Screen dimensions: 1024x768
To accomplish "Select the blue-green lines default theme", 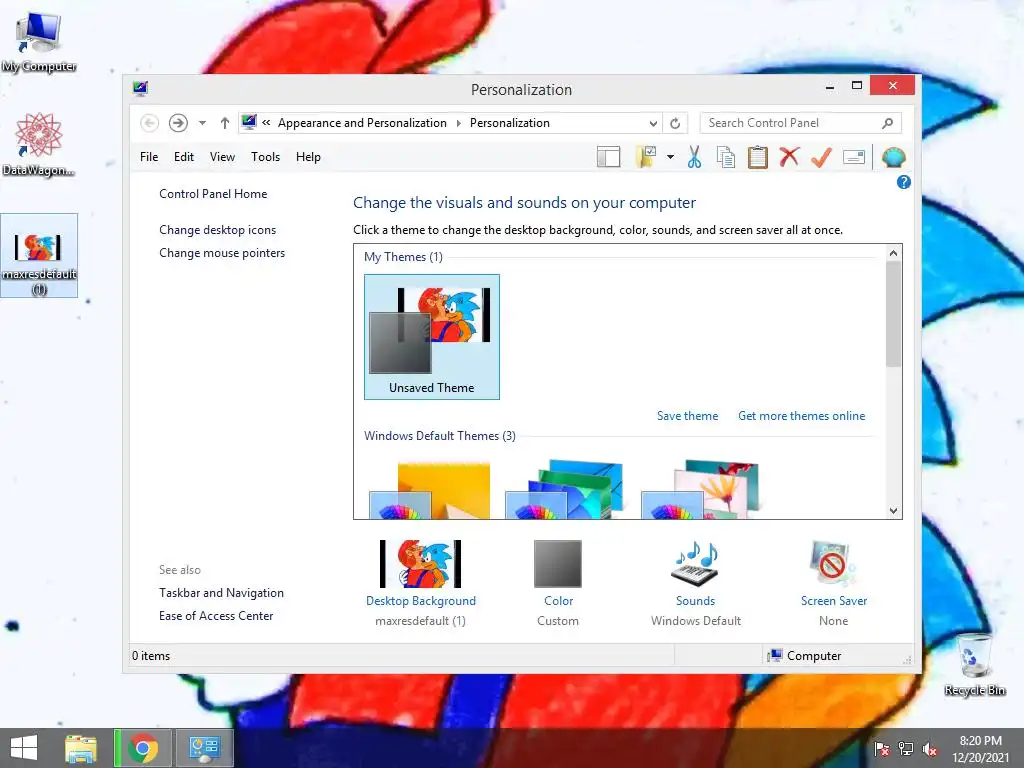I will [564, 490].
